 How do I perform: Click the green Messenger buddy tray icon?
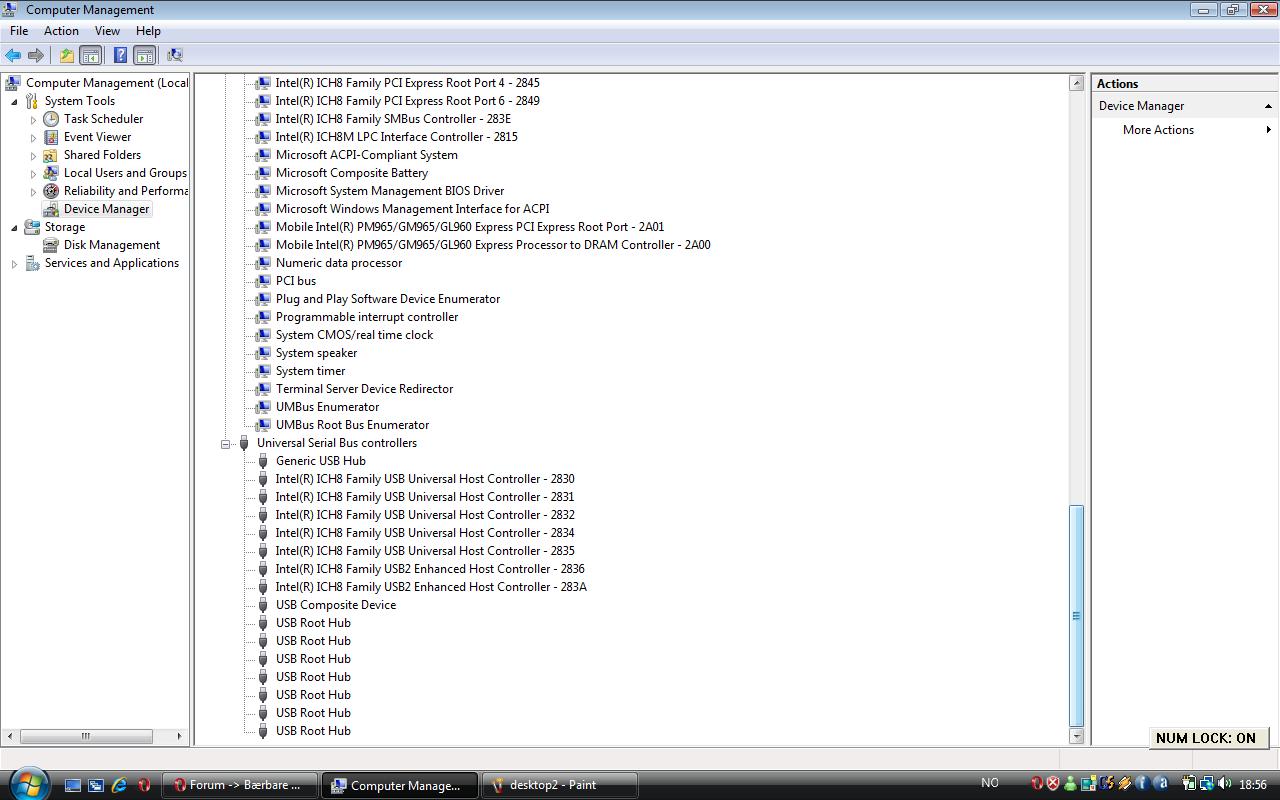click(x=1071, y=784)
